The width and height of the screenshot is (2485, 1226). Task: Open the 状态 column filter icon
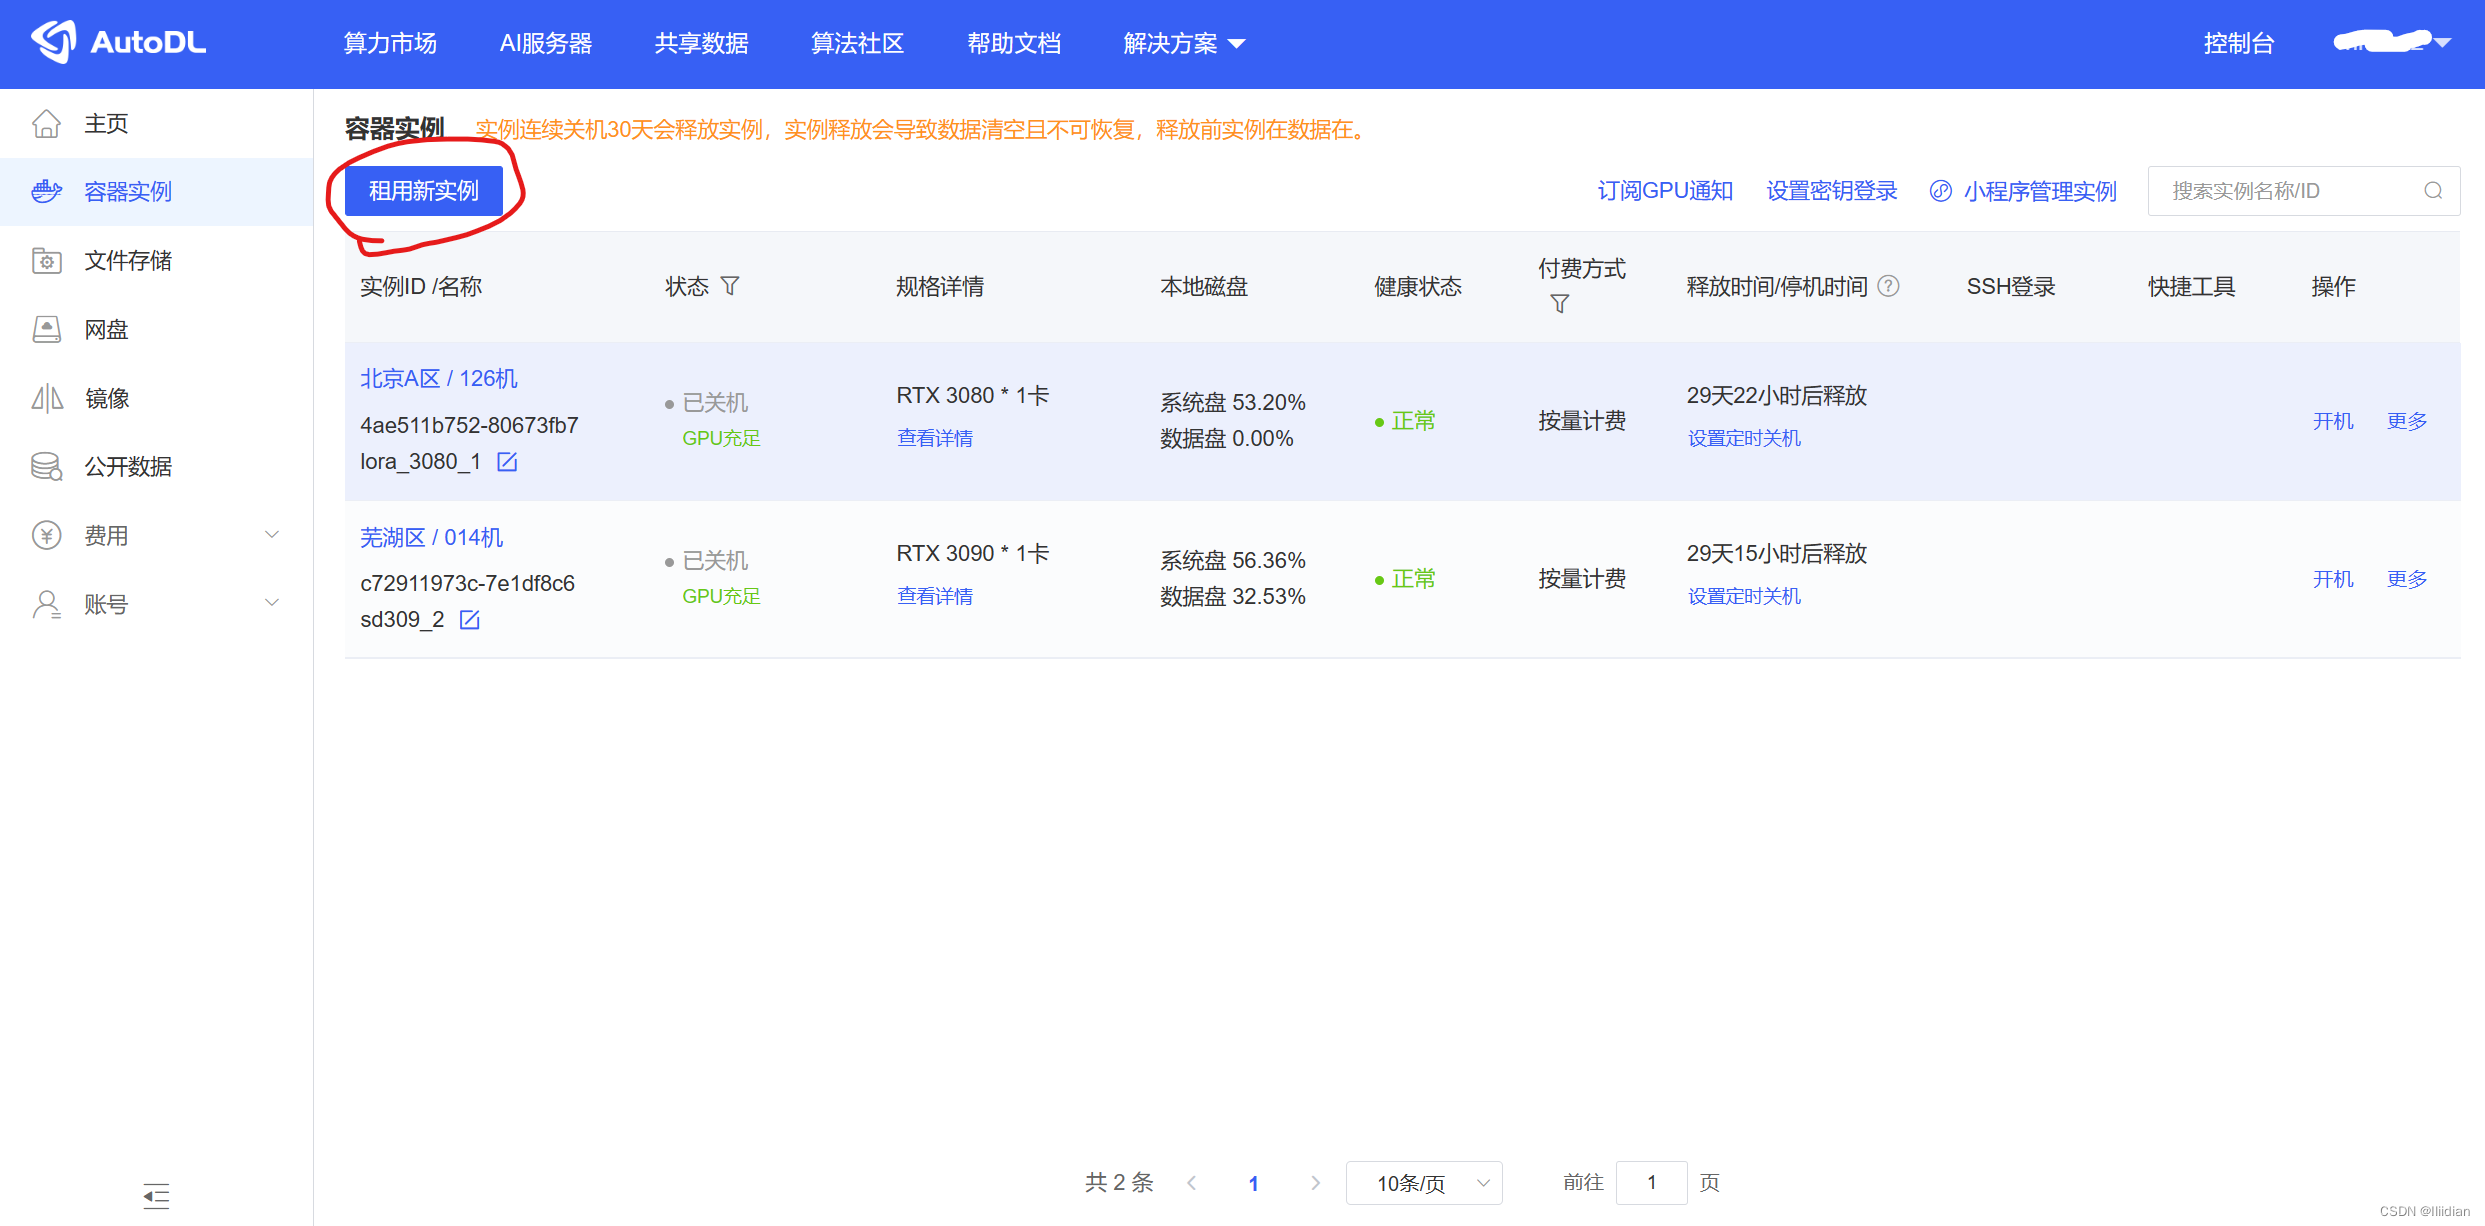point(730,287)
